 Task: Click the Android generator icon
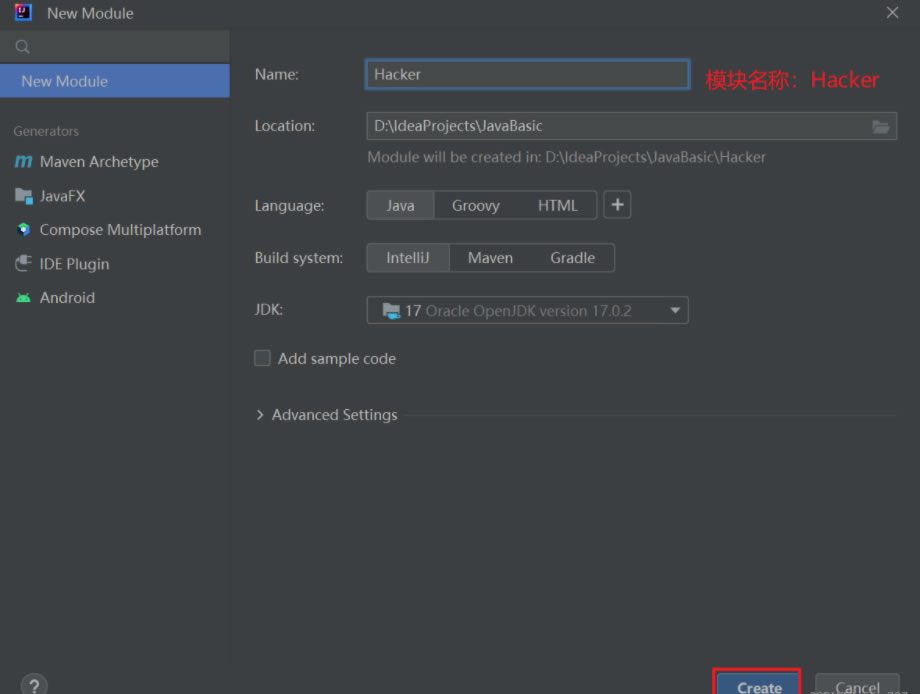[x=23, y=298]
